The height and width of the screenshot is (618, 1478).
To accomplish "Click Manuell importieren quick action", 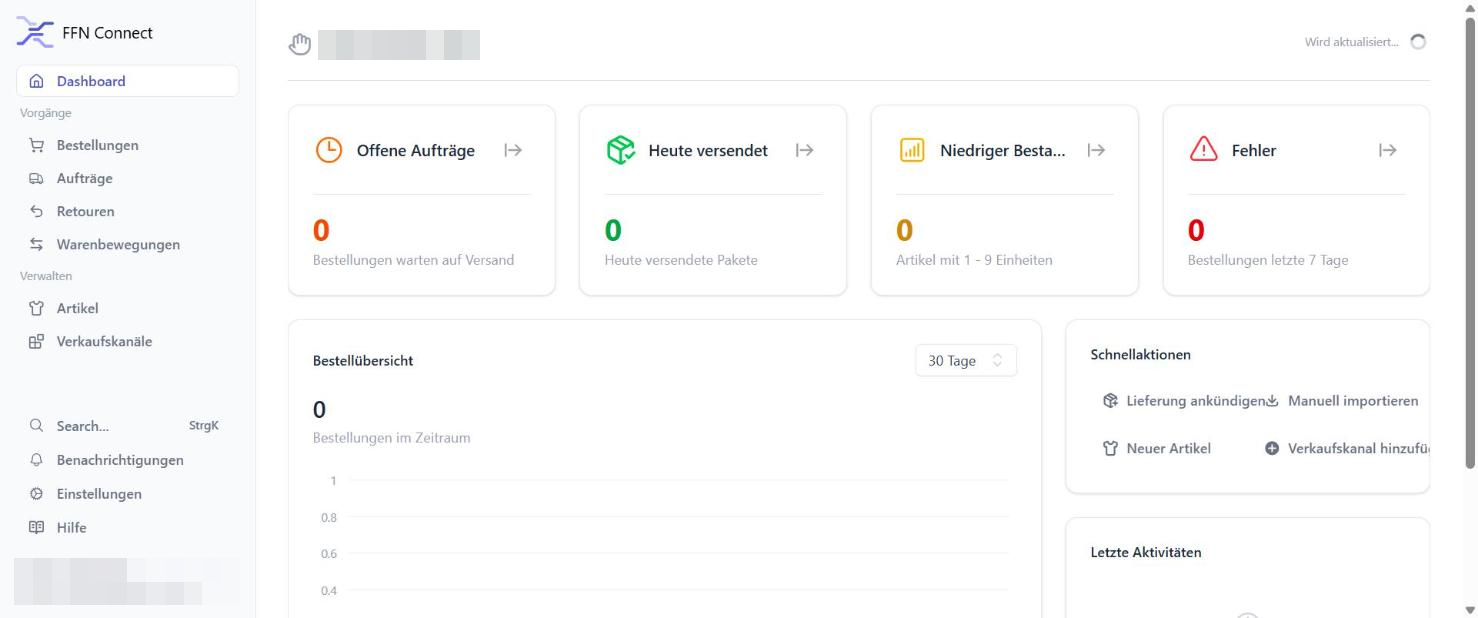I will point(1342,401).
